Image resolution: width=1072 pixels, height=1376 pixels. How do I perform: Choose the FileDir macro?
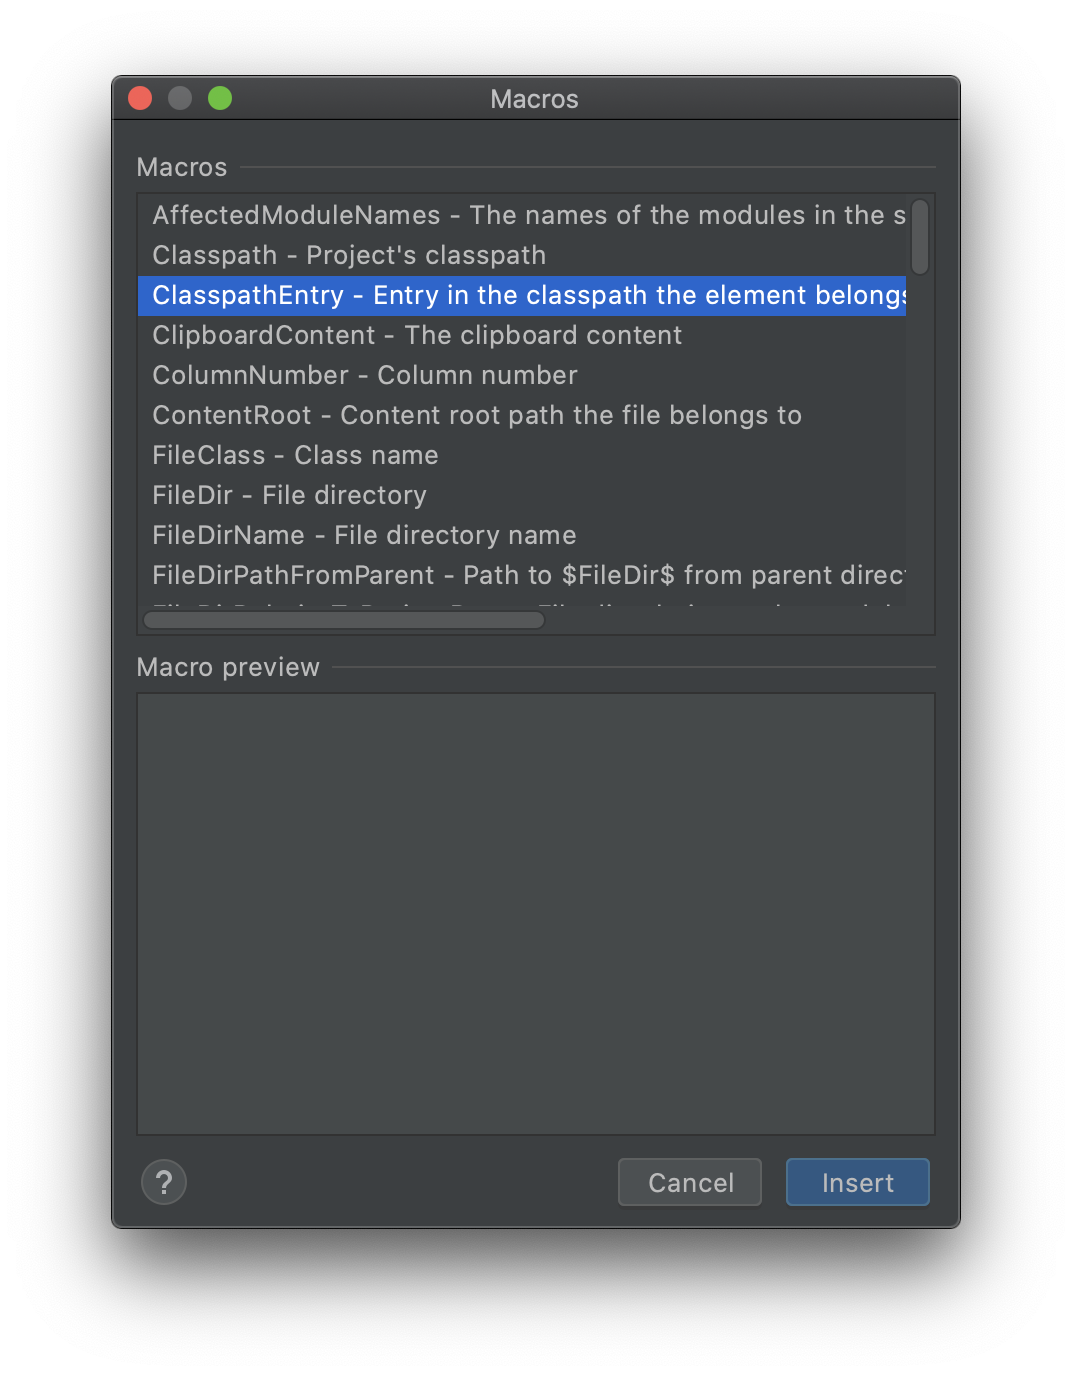522,495
